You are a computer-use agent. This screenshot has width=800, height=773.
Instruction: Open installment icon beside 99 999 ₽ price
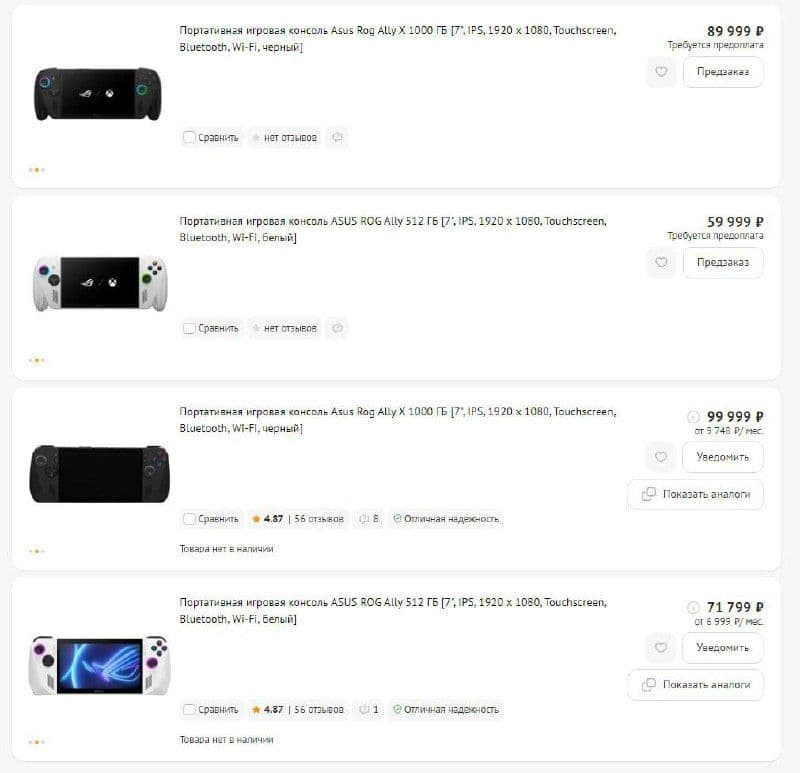693,417
